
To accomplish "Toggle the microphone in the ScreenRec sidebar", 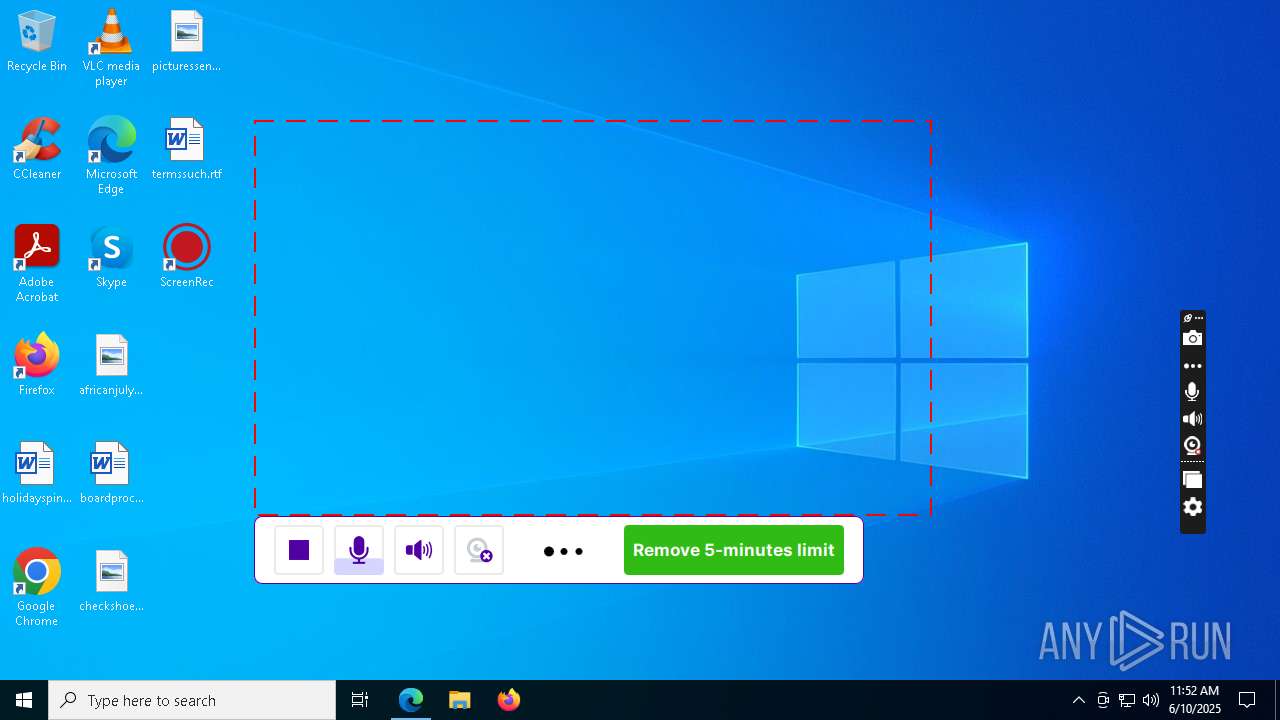I will 1192,392.
